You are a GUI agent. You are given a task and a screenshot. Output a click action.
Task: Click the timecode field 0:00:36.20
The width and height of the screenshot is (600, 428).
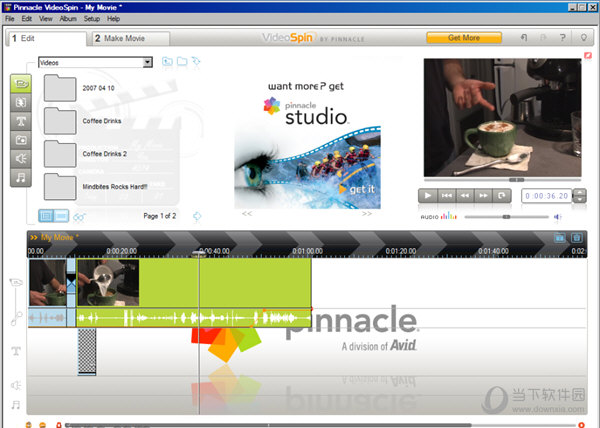tap(546, 196)
